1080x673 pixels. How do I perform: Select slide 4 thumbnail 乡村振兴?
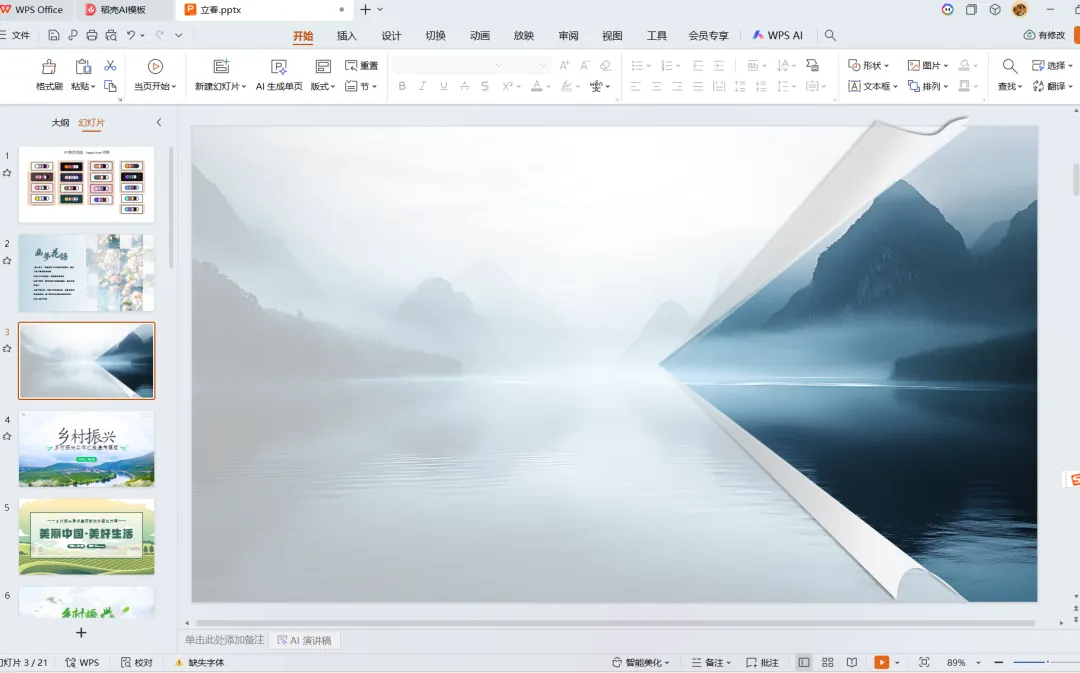[87, 448]
